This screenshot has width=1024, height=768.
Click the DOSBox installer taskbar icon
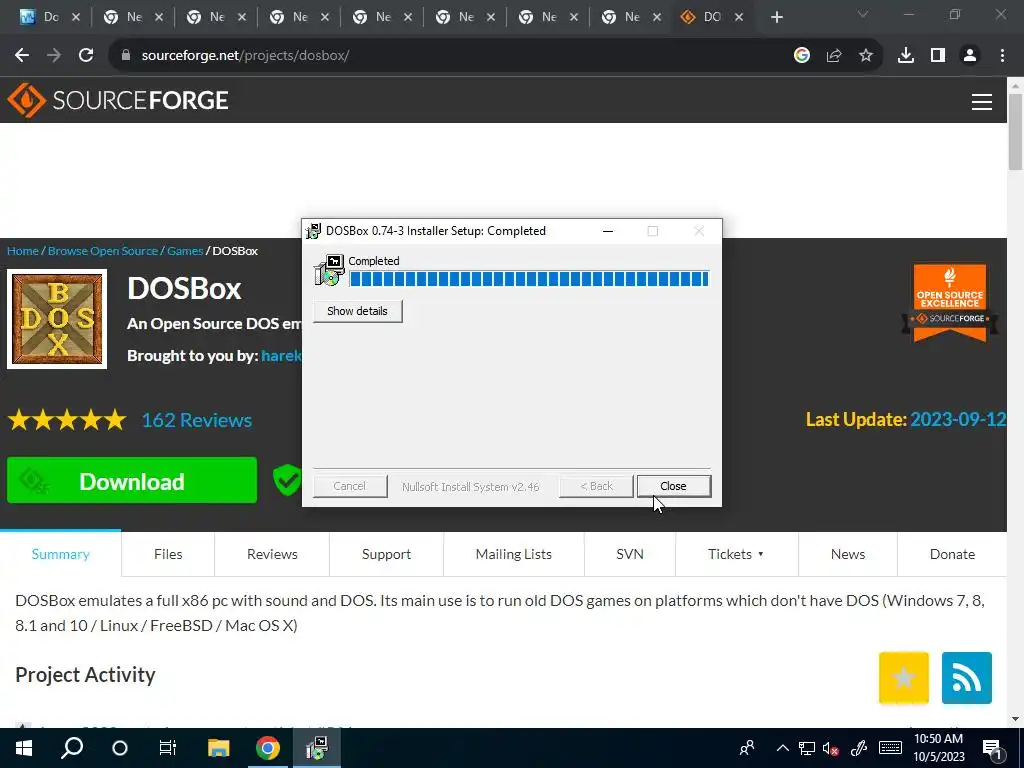click(317, 748)
